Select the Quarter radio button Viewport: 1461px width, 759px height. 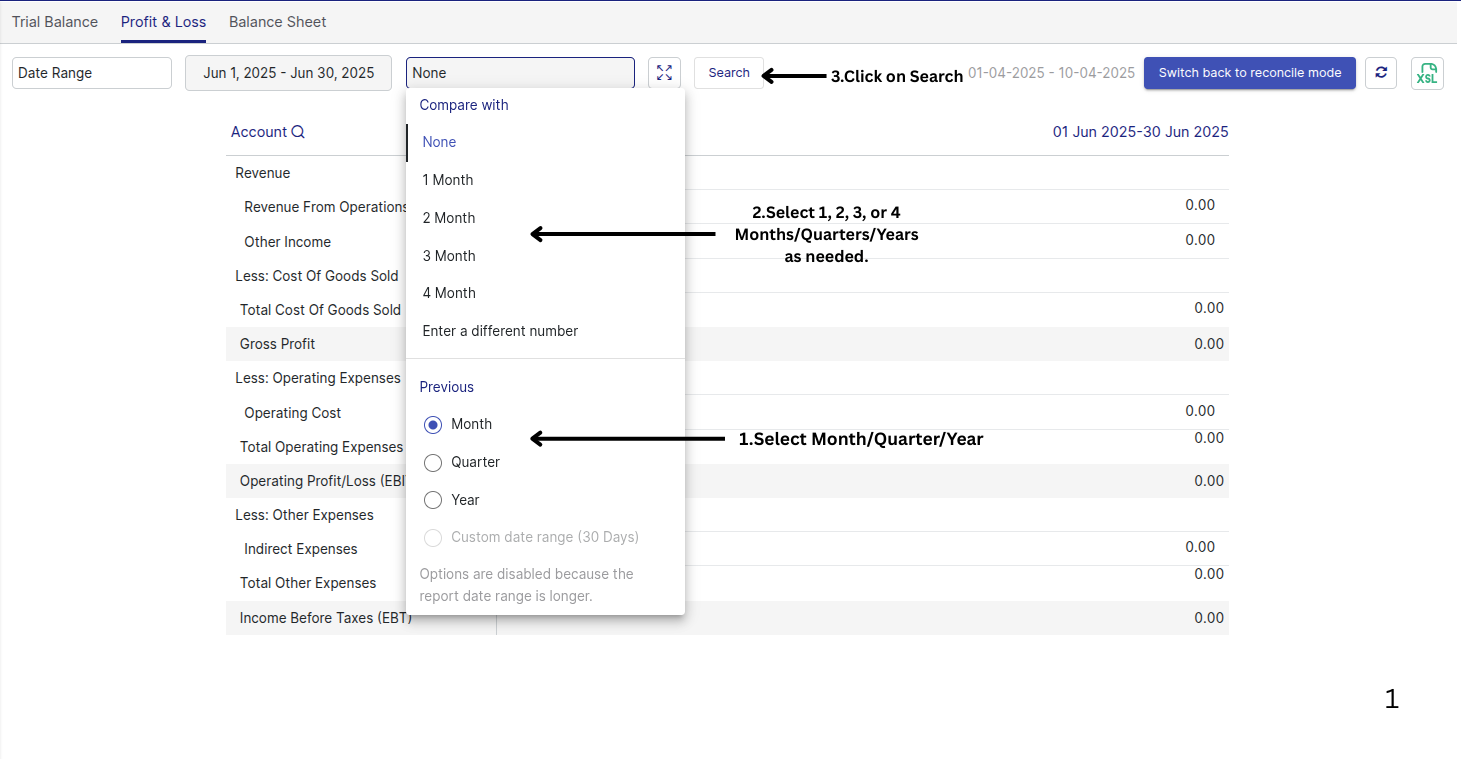(x=433, y=463)
